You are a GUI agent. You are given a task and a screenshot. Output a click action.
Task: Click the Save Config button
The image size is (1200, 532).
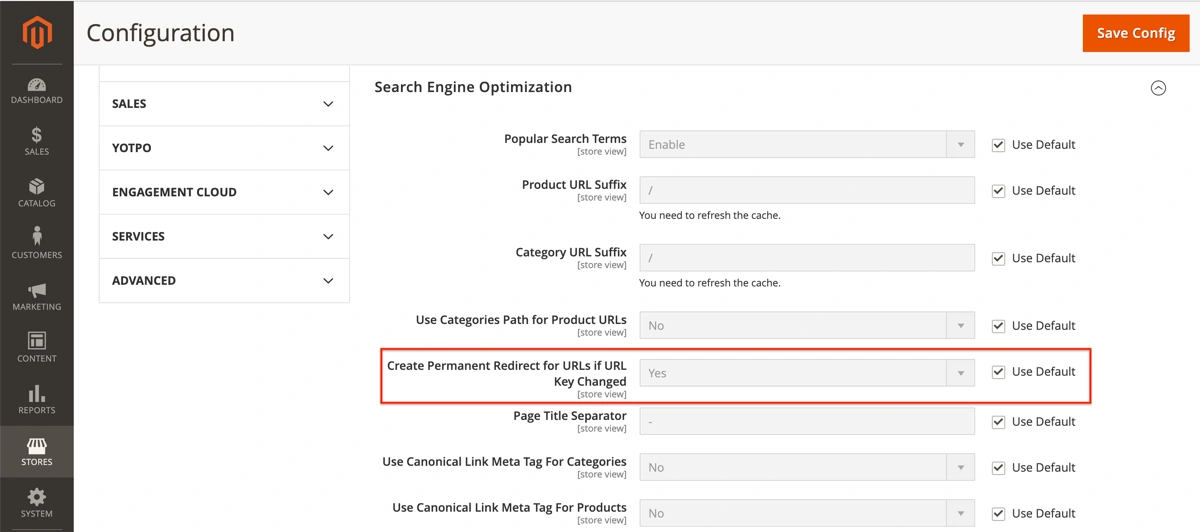(x=1135, y=33)
